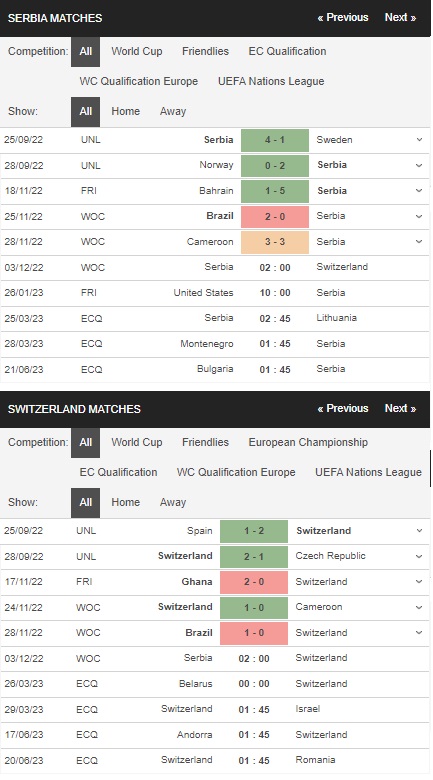Screen dimensions: 433x780
Task: Expand the Cameroon 3-3 Serbia match chevron
Action: click(419, 242)
